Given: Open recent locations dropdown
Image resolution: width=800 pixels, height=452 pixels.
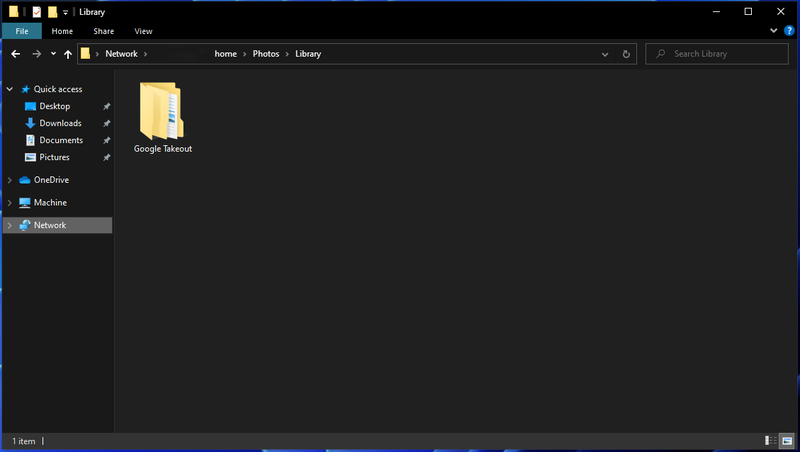Looking at the screenshot, I should [x=53, y=54].
